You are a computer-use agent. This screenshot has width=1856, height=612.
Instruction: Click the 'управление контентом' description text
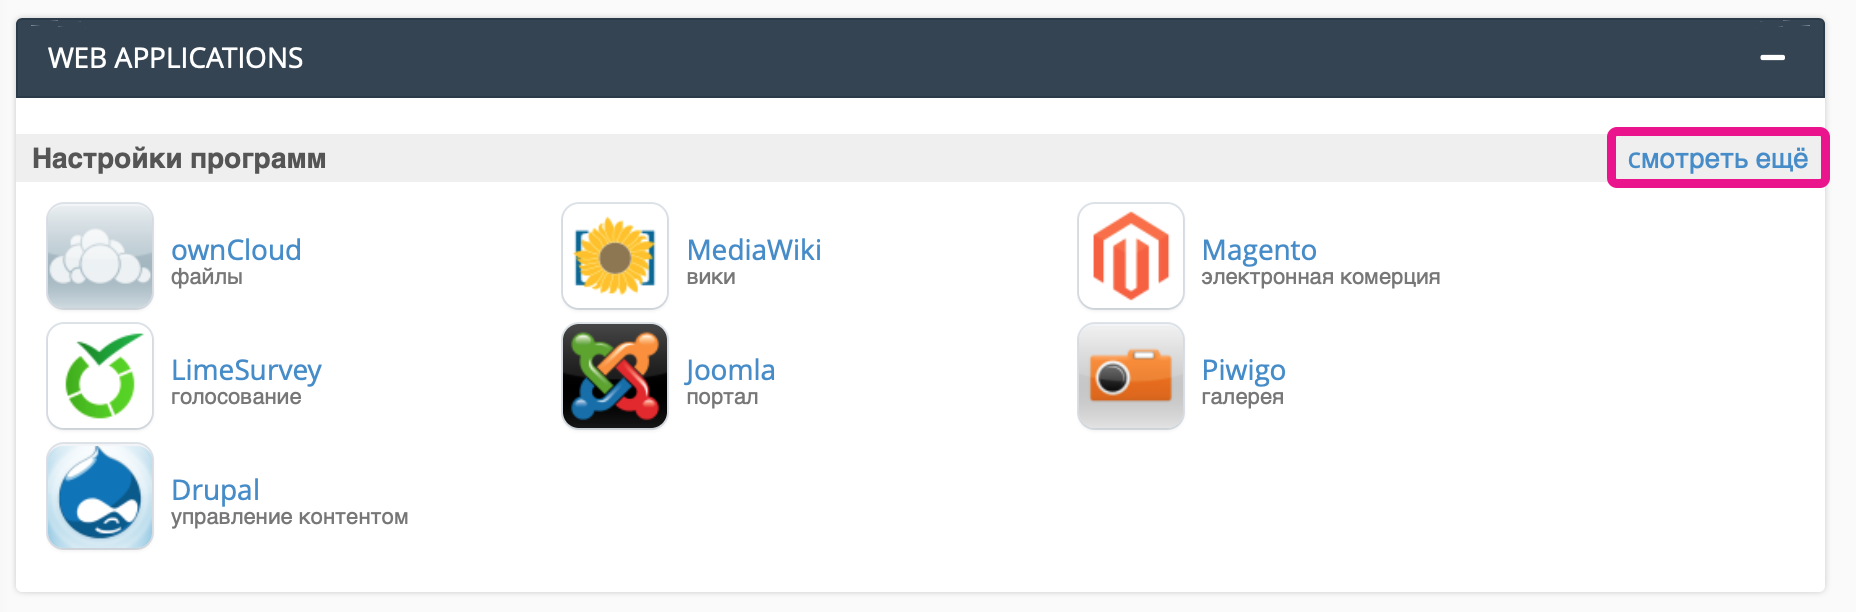tap(289, 517)
